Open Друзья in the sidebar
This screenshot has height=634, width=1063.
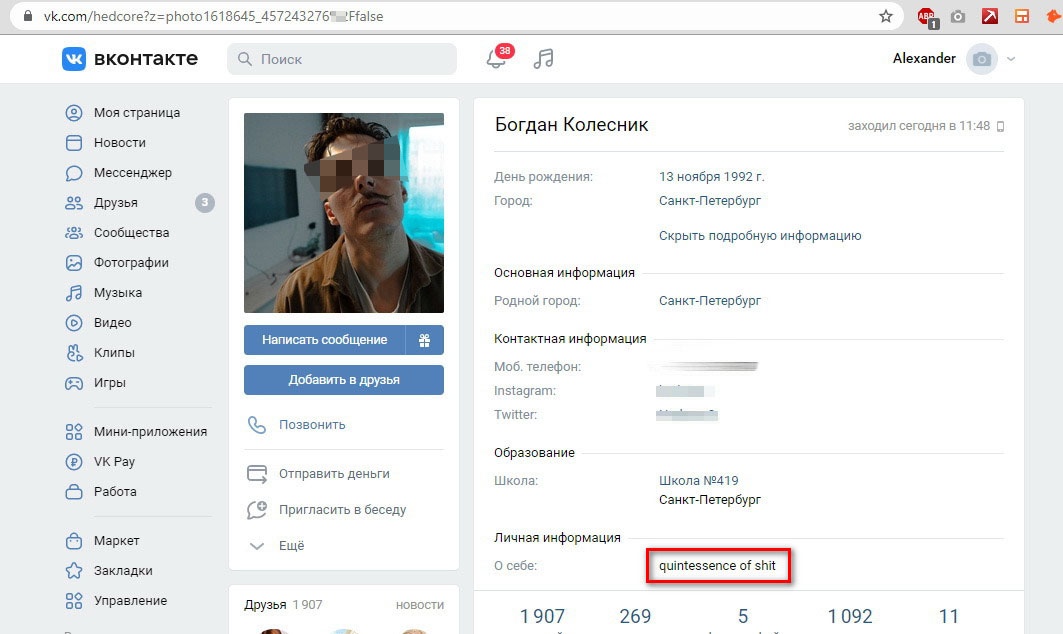tap(115, 202)
